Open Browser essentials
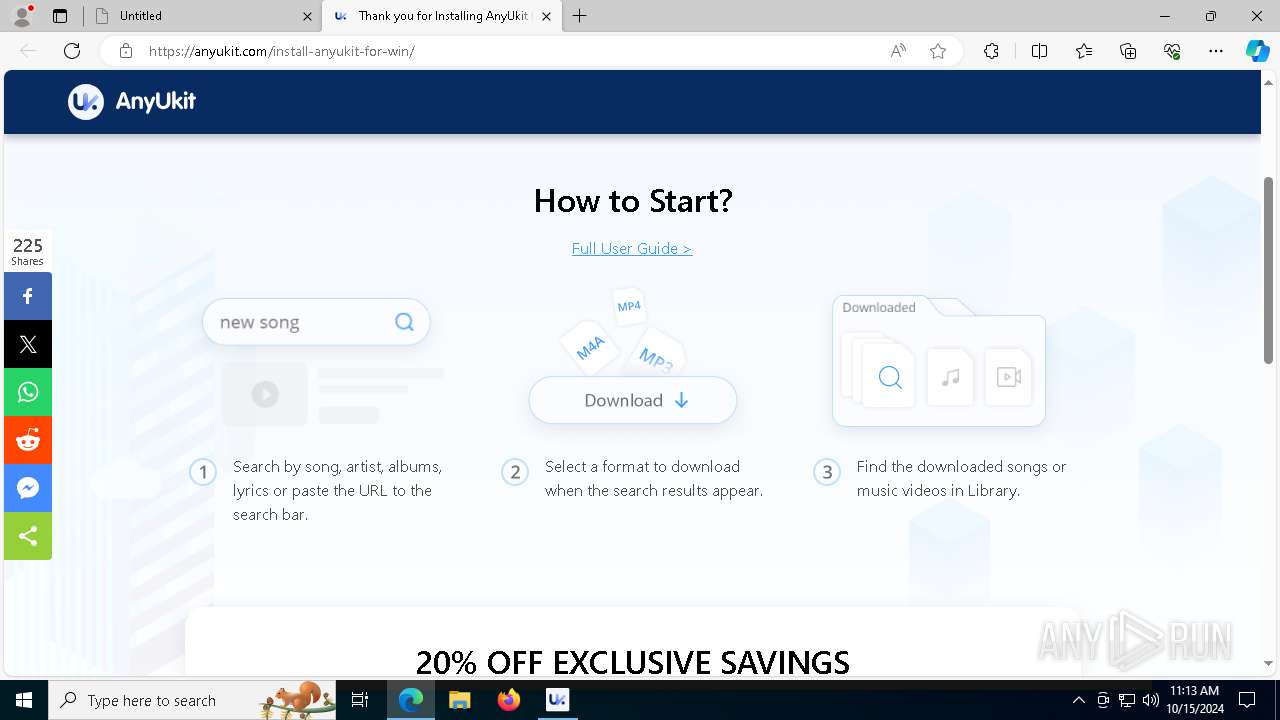The width and height of the screenshot is (1280, 720). coord(1172,51)
